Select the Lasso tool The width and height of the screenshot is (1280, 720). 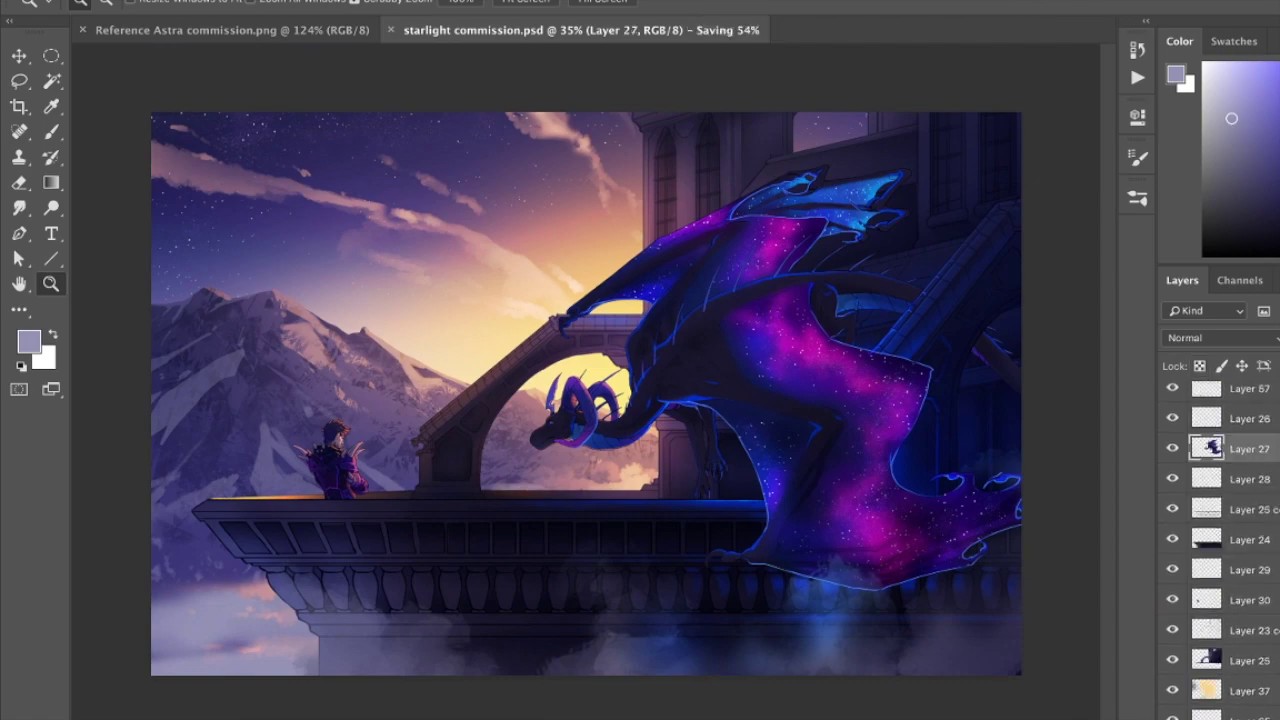(19, 81)
